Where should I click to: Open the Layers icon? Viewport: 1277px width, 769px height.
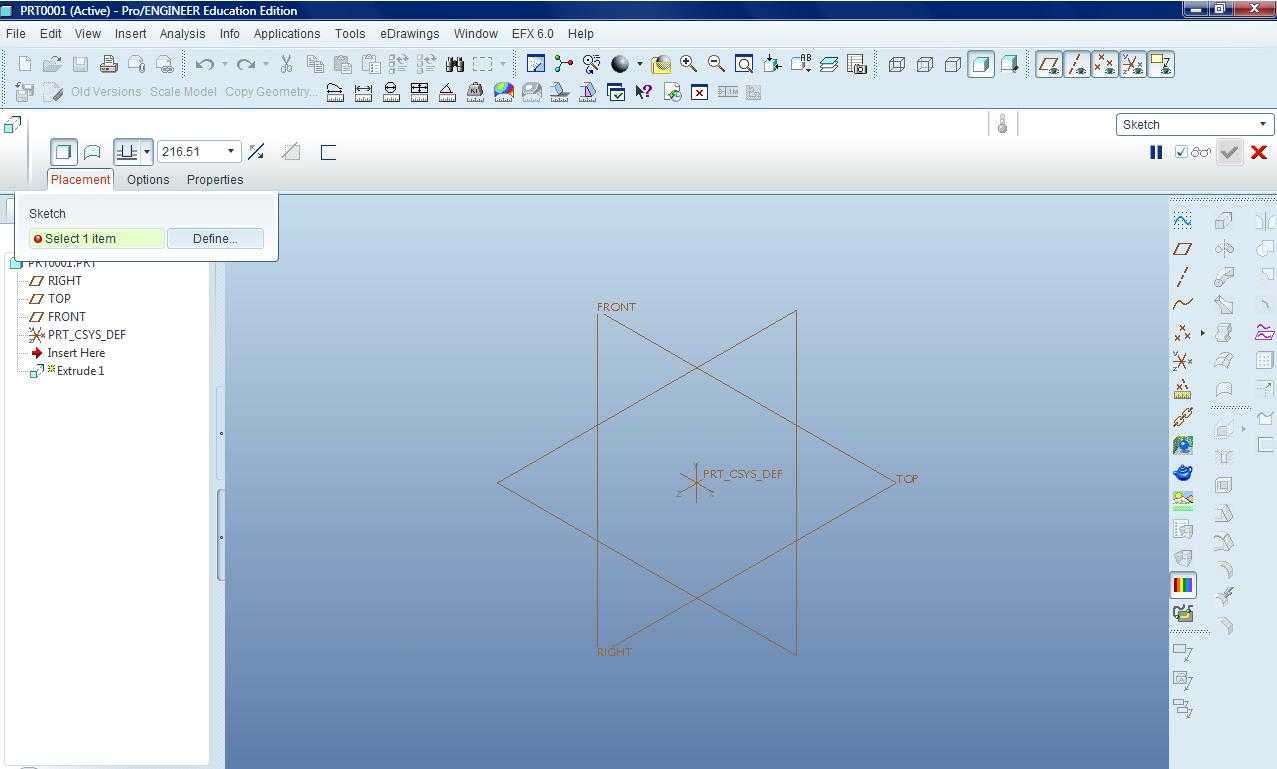[829, 64]
